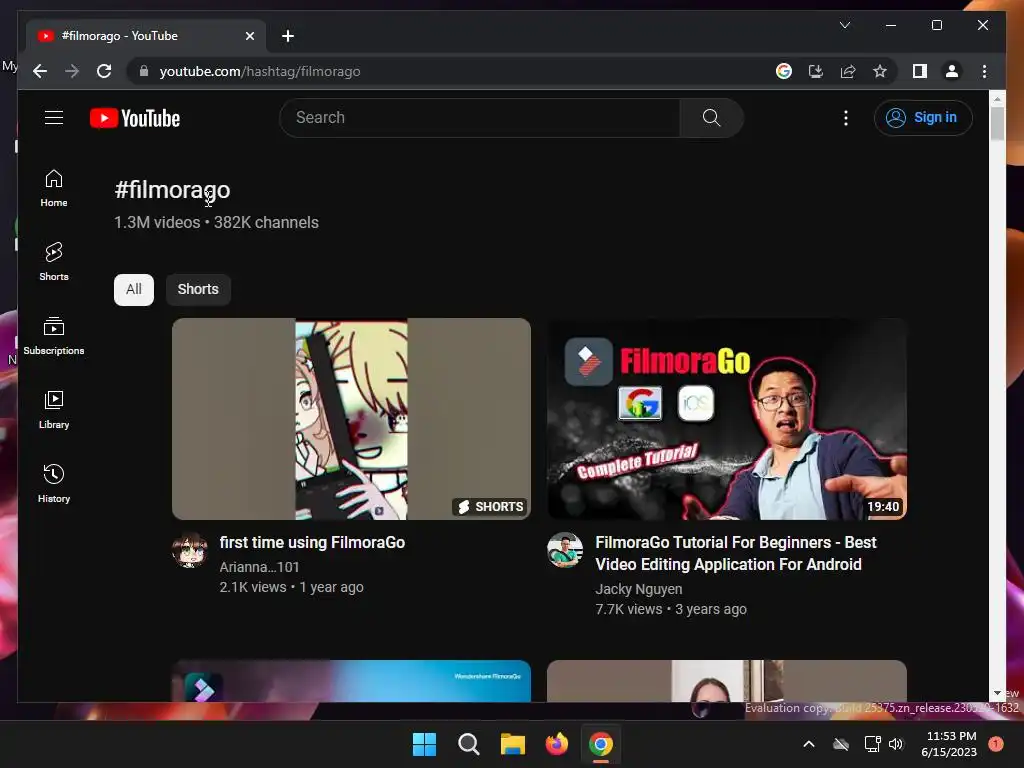The width and height of the screenshot is (1024, 768).
Task: Open Jacky Nguyen channel name
Action: pyautogui.click(x=639, y=589)
